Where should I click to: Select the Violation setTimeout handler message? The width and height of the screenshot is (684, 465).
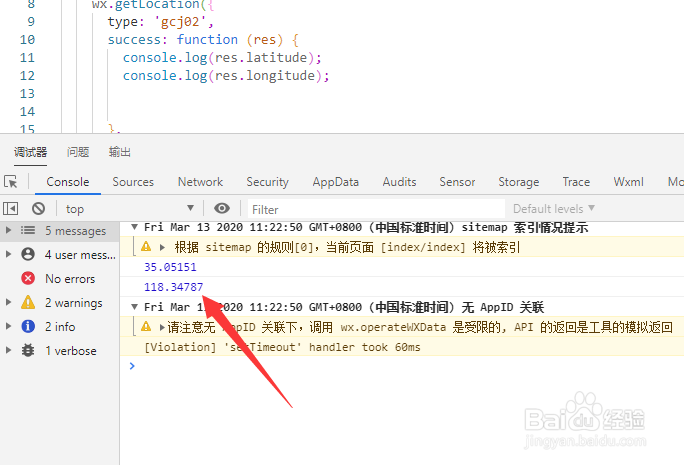pos(282,347)
